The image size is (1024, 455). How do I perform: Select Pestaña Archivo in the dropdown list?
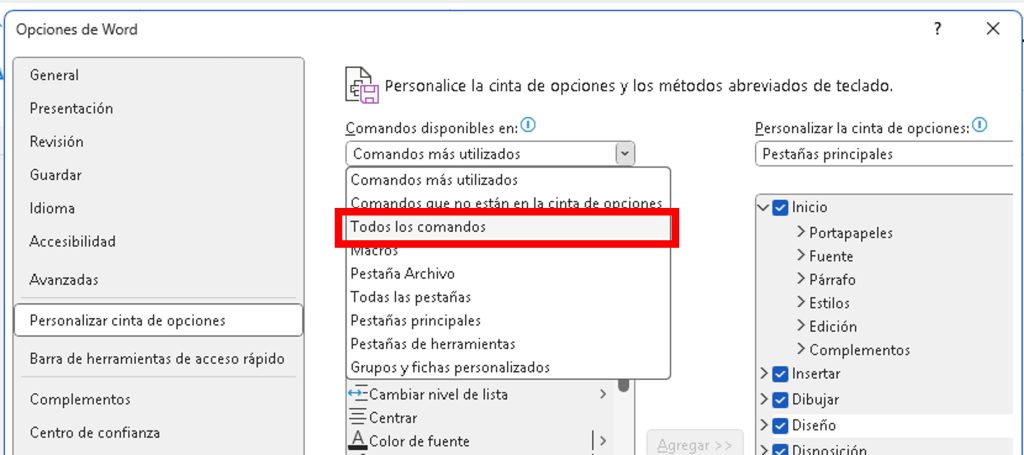403,273
